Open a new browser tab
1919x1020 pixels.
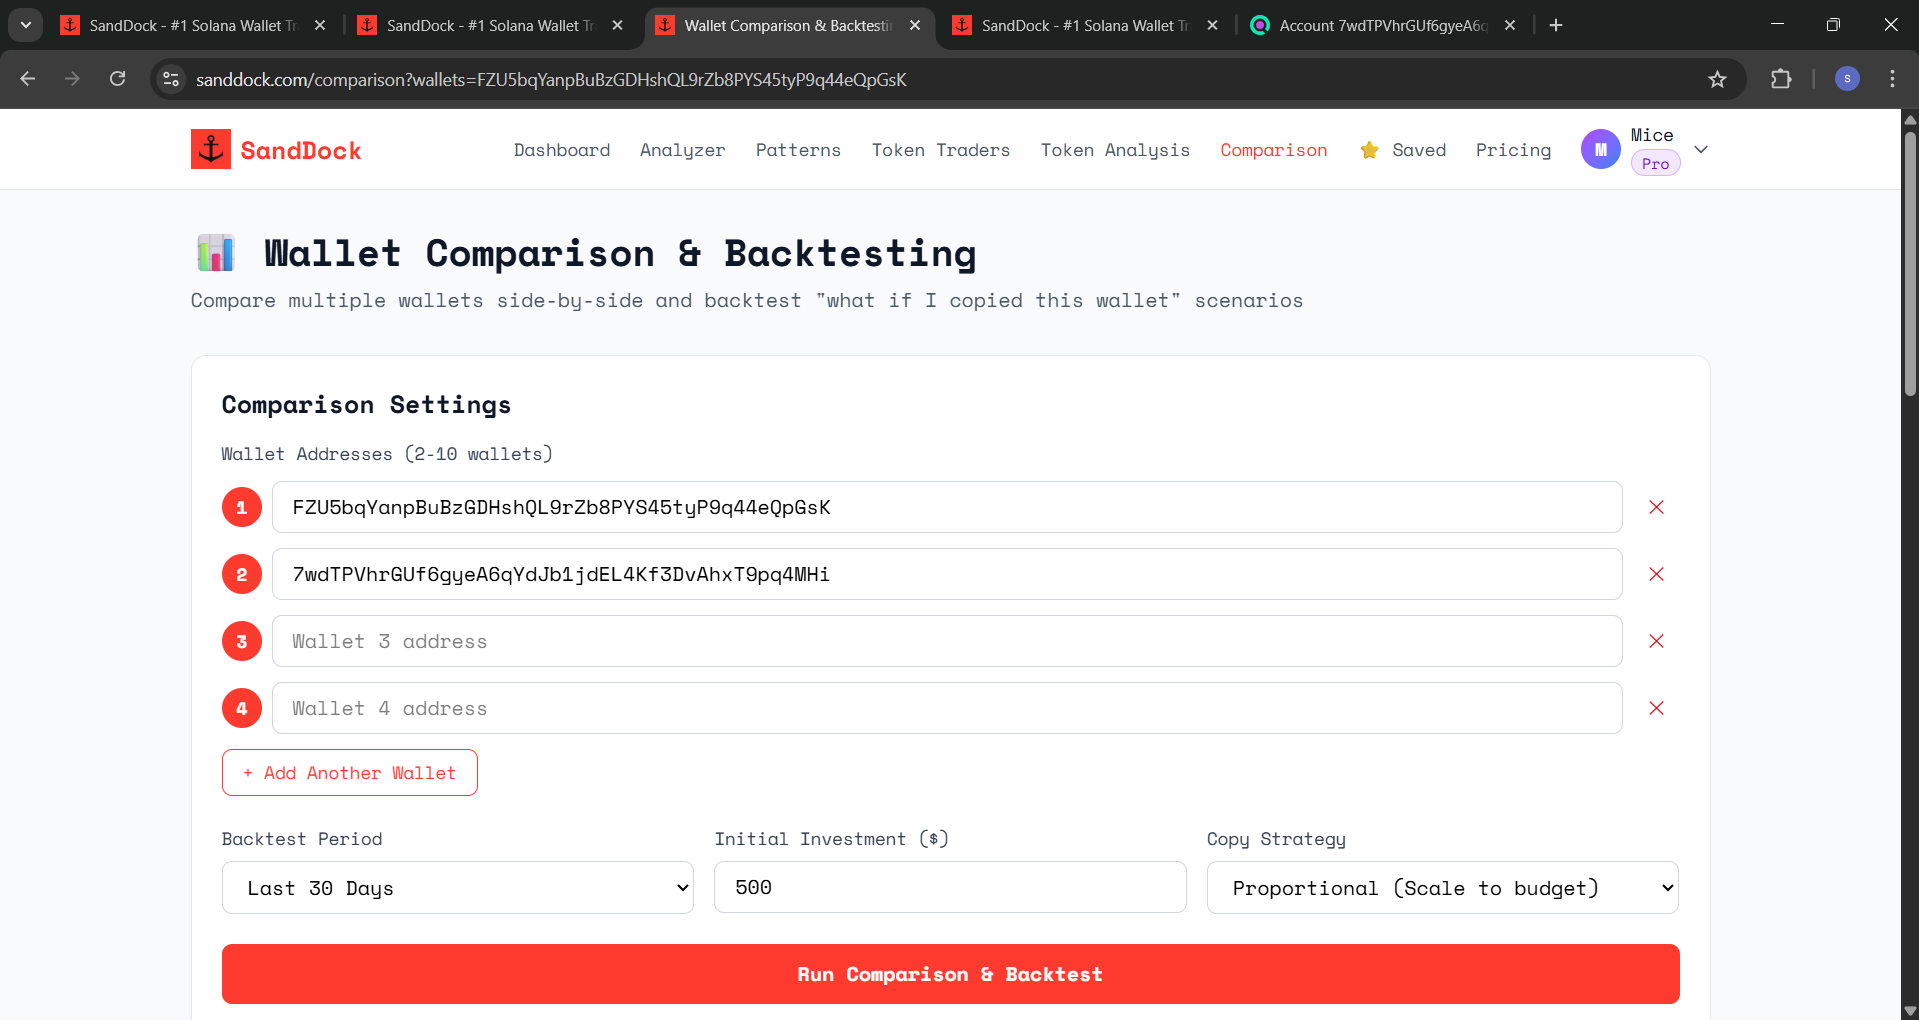coord(1556,25)
